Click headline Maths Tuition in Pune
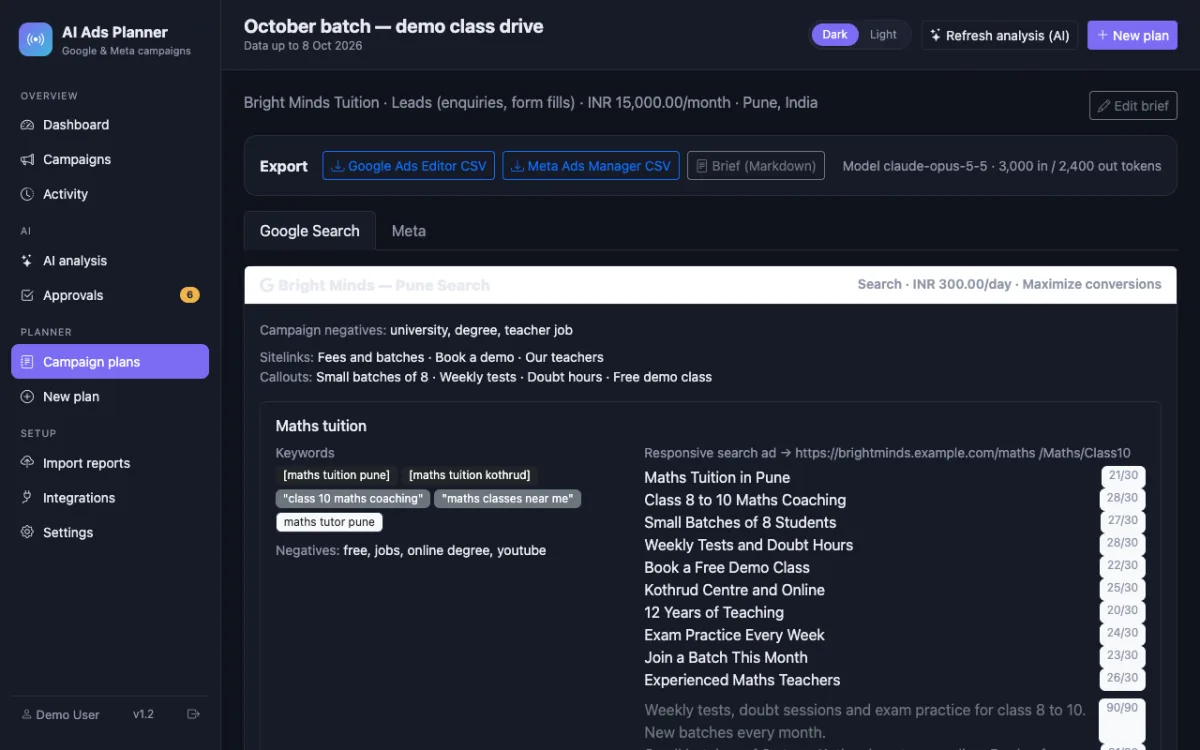 tap(717, 478)
